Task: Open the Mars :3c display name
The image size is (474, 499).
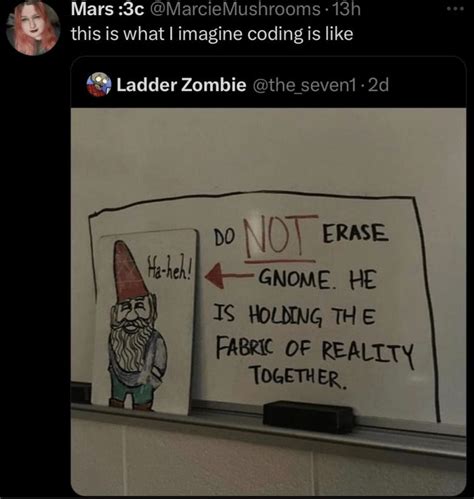Action: 107,9
